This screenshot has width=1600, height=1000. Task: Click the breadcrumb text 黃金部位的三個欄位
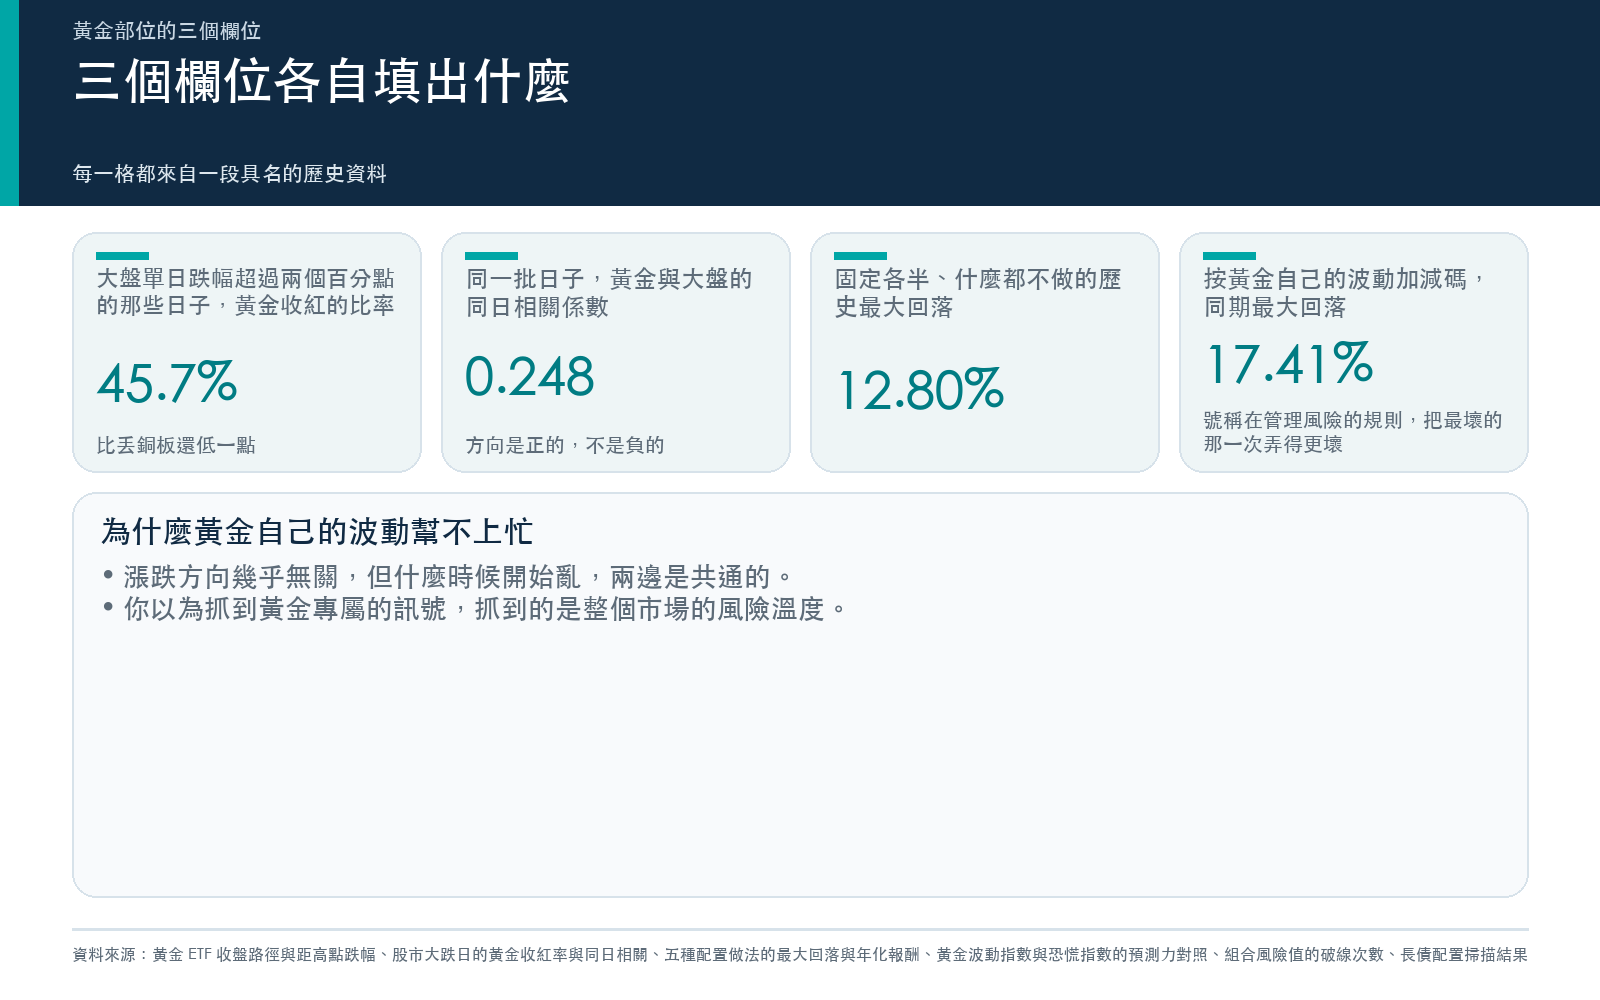(167, 31)
